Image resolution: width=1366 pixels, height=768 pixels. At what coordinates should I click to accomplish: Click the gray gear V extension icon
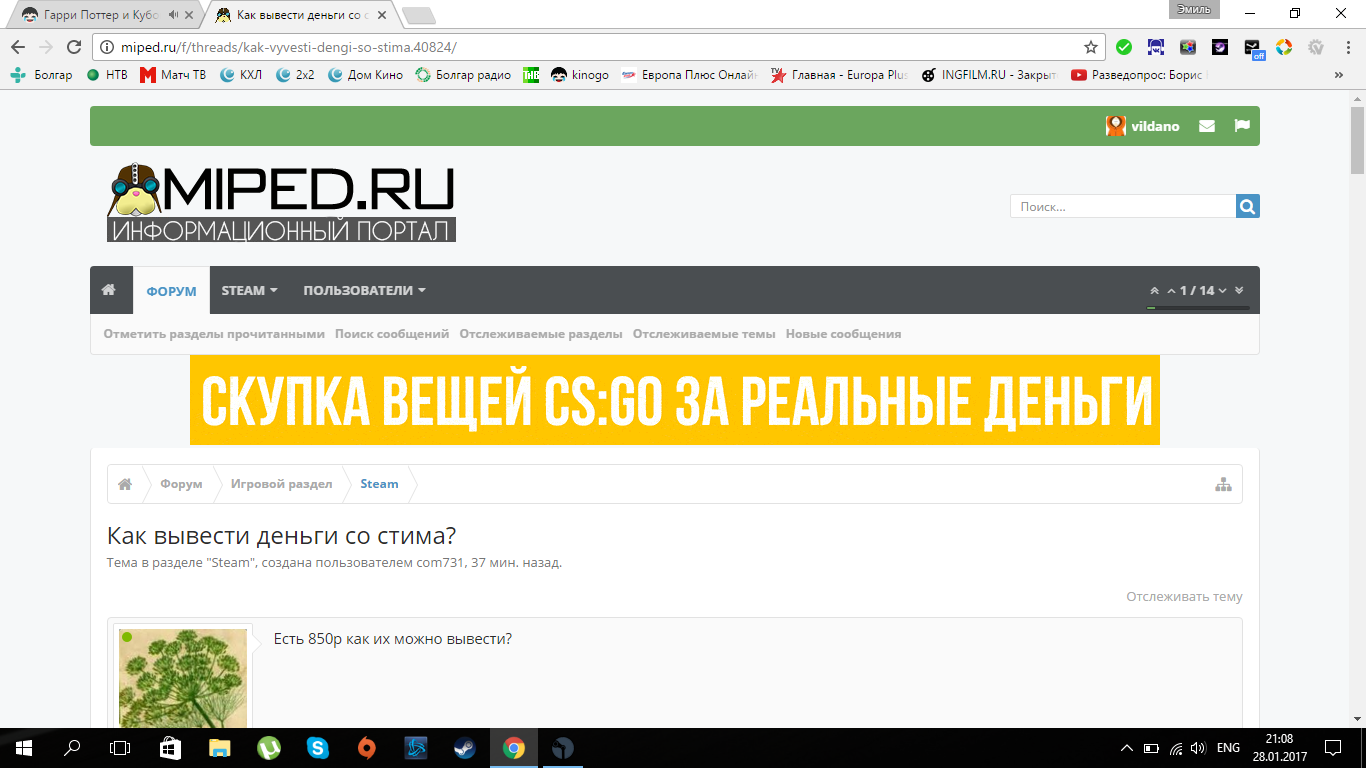tap(1316, 47)
